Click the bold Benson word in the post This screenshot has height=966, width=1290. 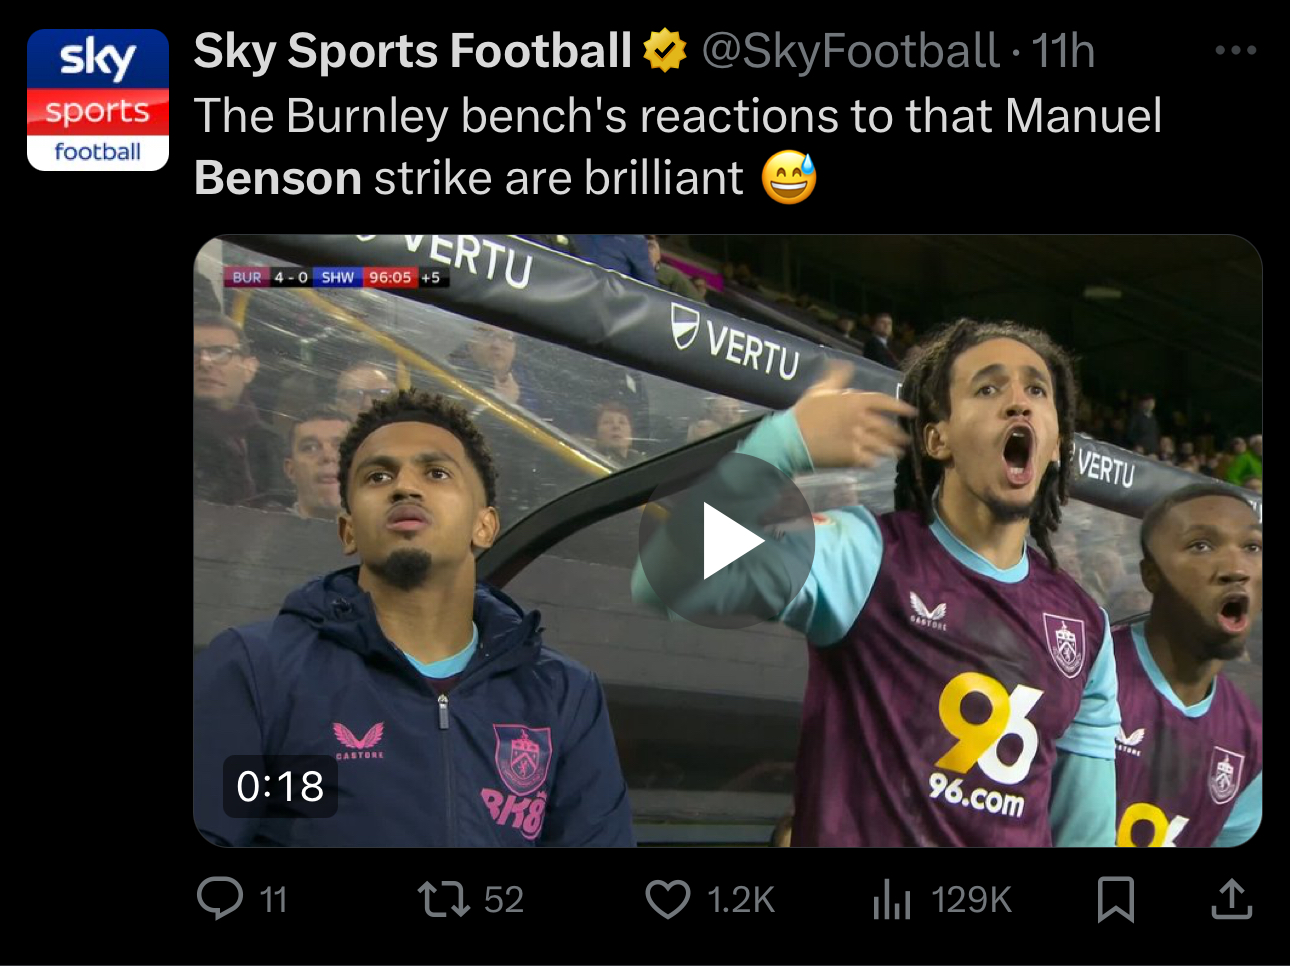pos(278,179)
